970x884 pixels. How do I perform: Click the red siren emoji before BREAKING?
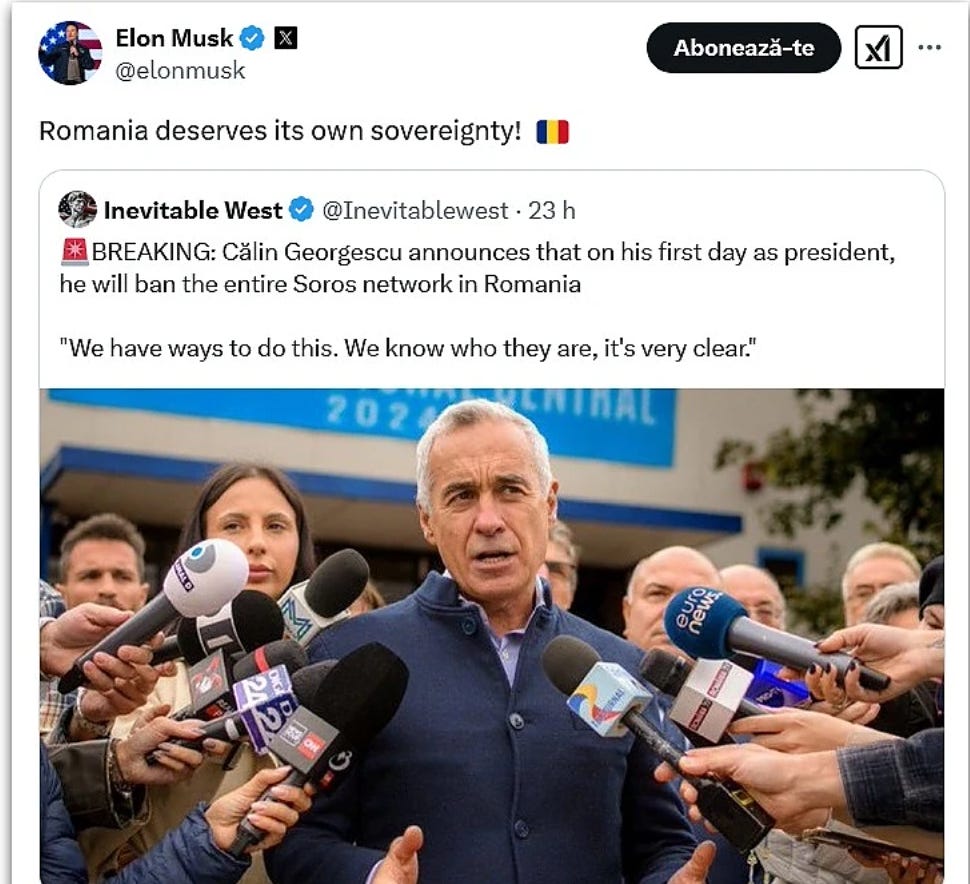click(75, 252)
